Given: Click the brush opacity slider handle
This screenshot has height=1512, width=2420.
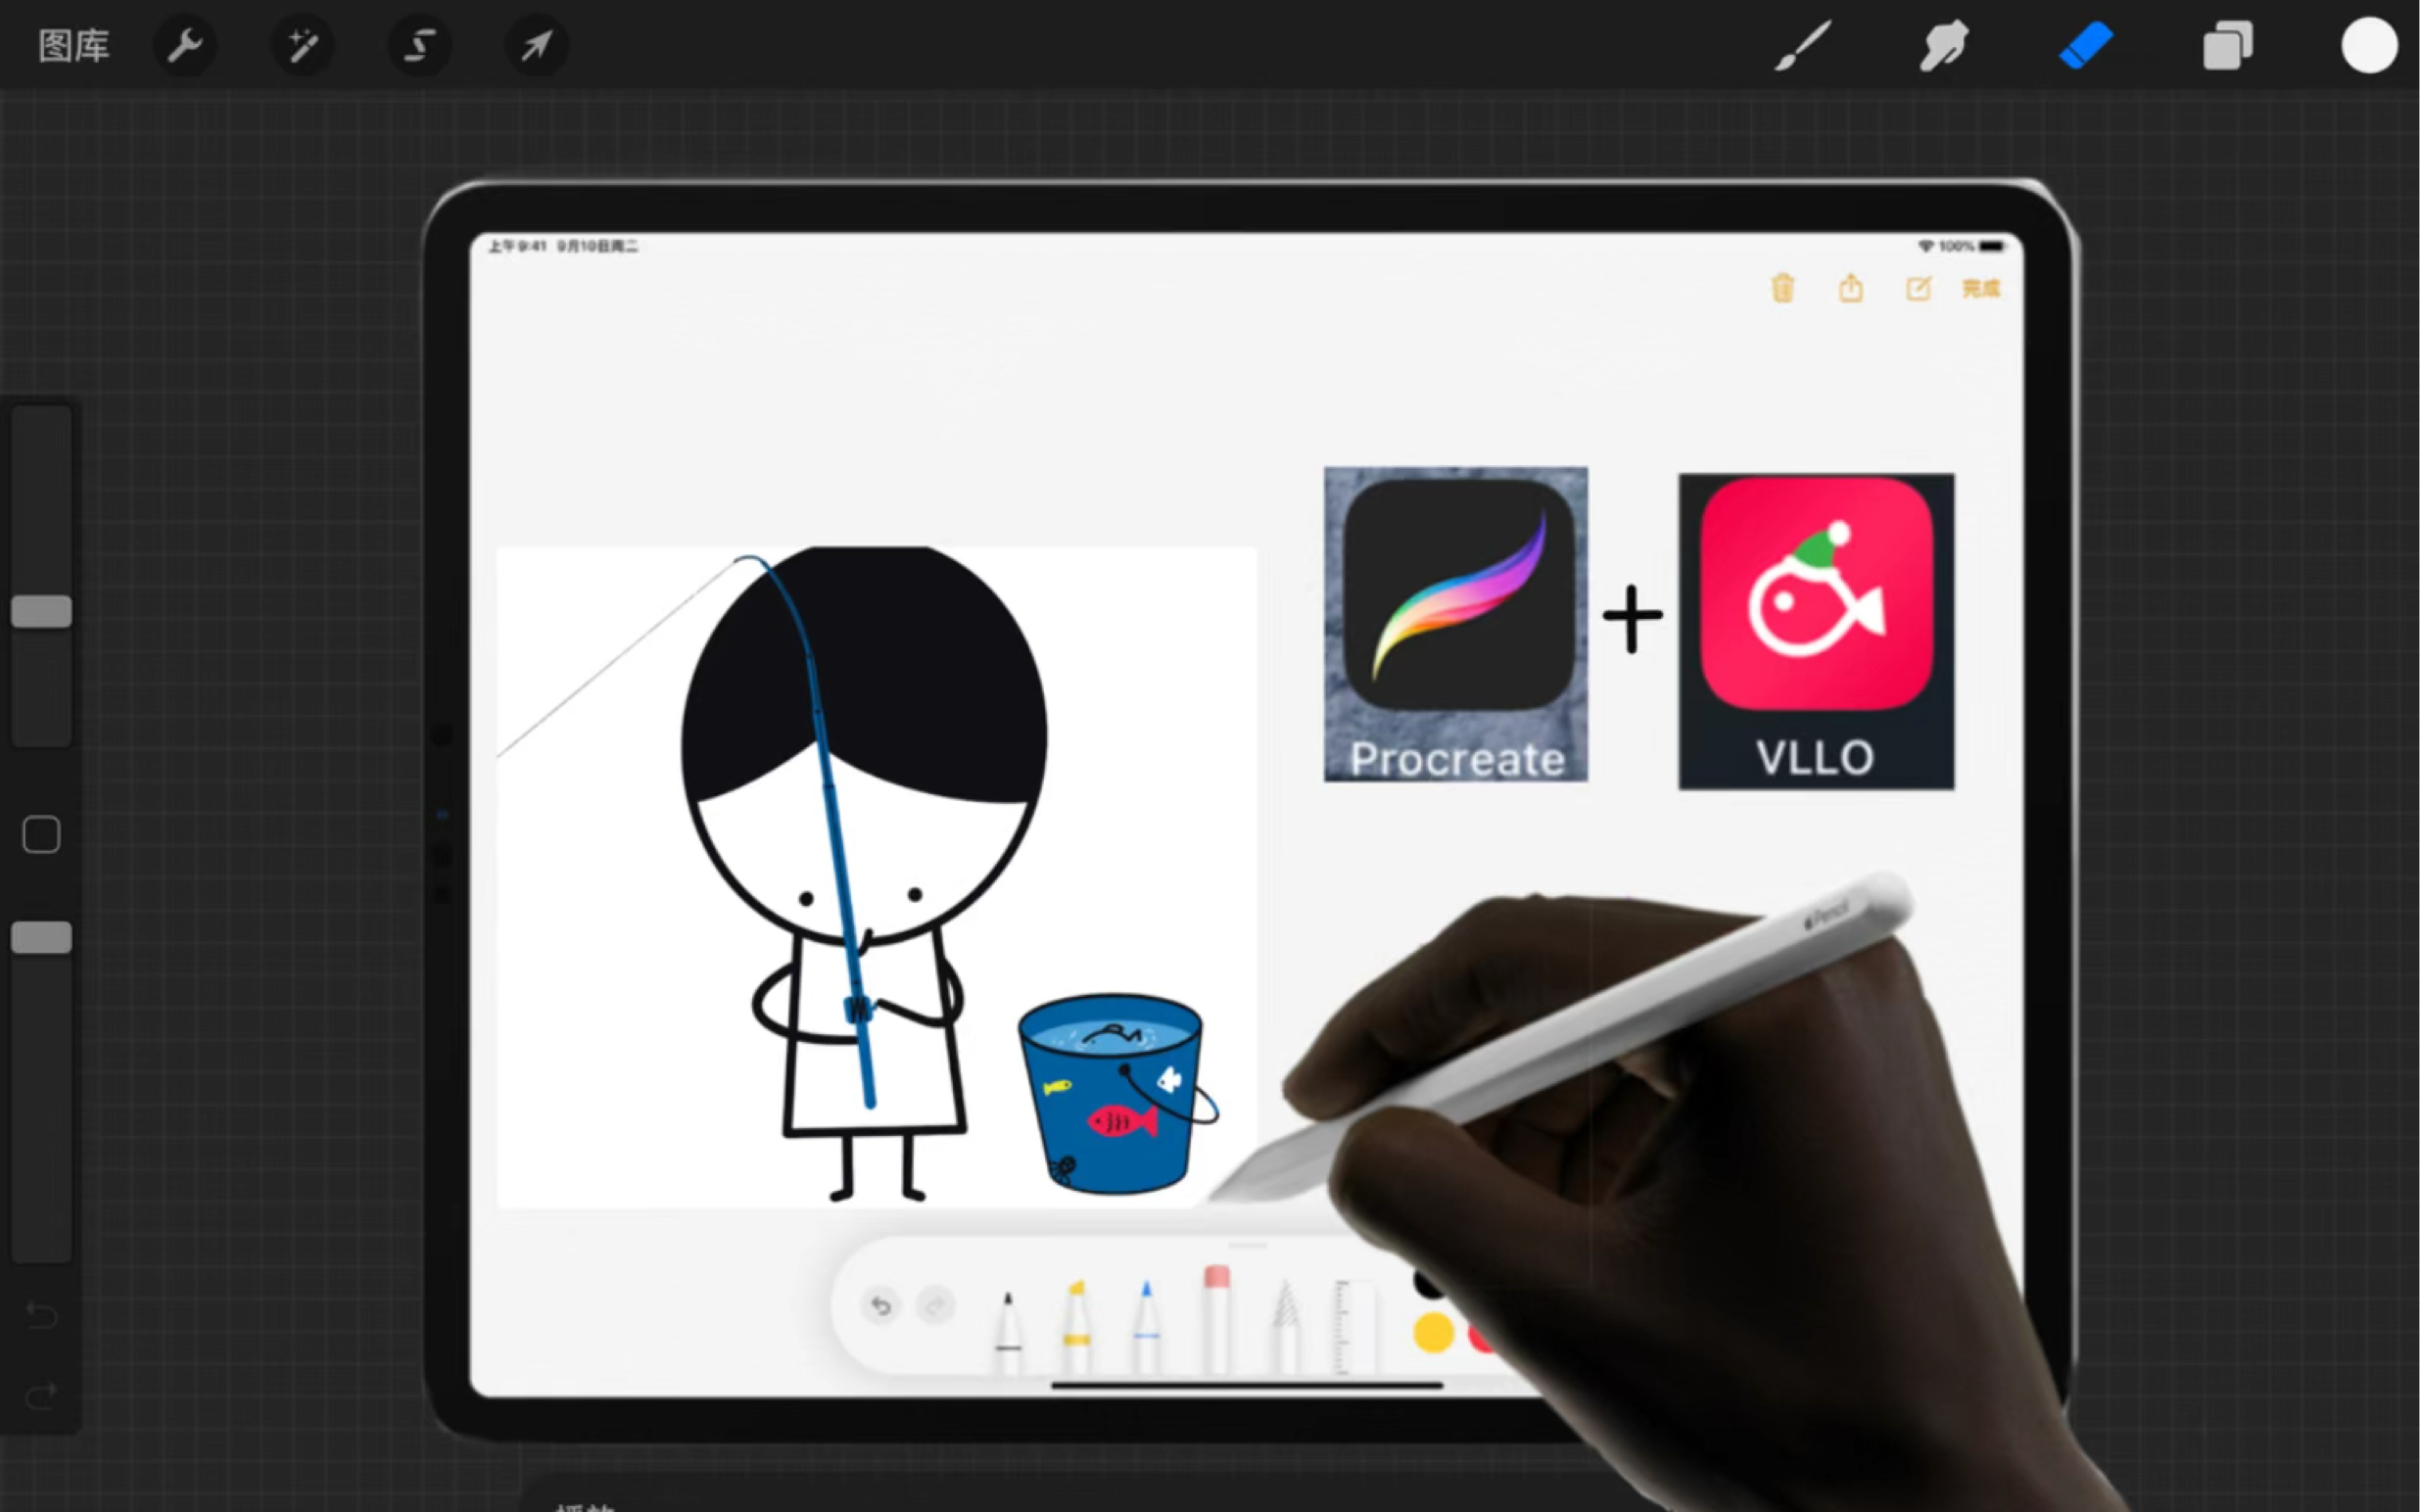Looking at the screenshot, I should click(41, 937).
